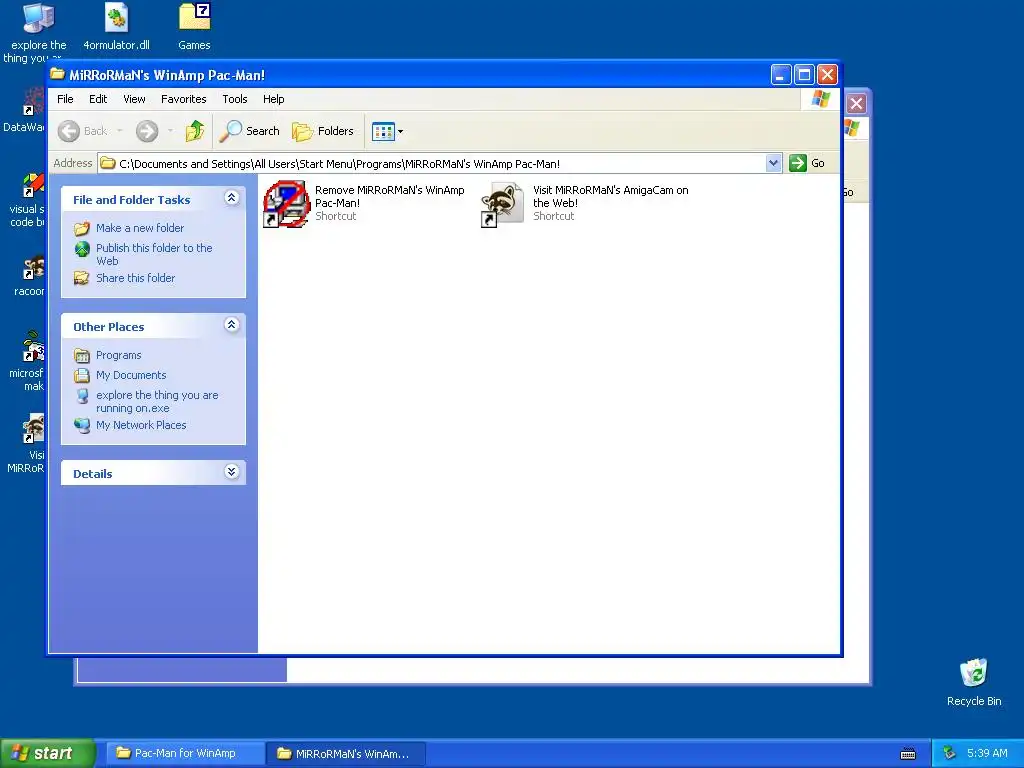The image size is (1024, 768).
Task: Open the File menu
Action: point(65,99)
